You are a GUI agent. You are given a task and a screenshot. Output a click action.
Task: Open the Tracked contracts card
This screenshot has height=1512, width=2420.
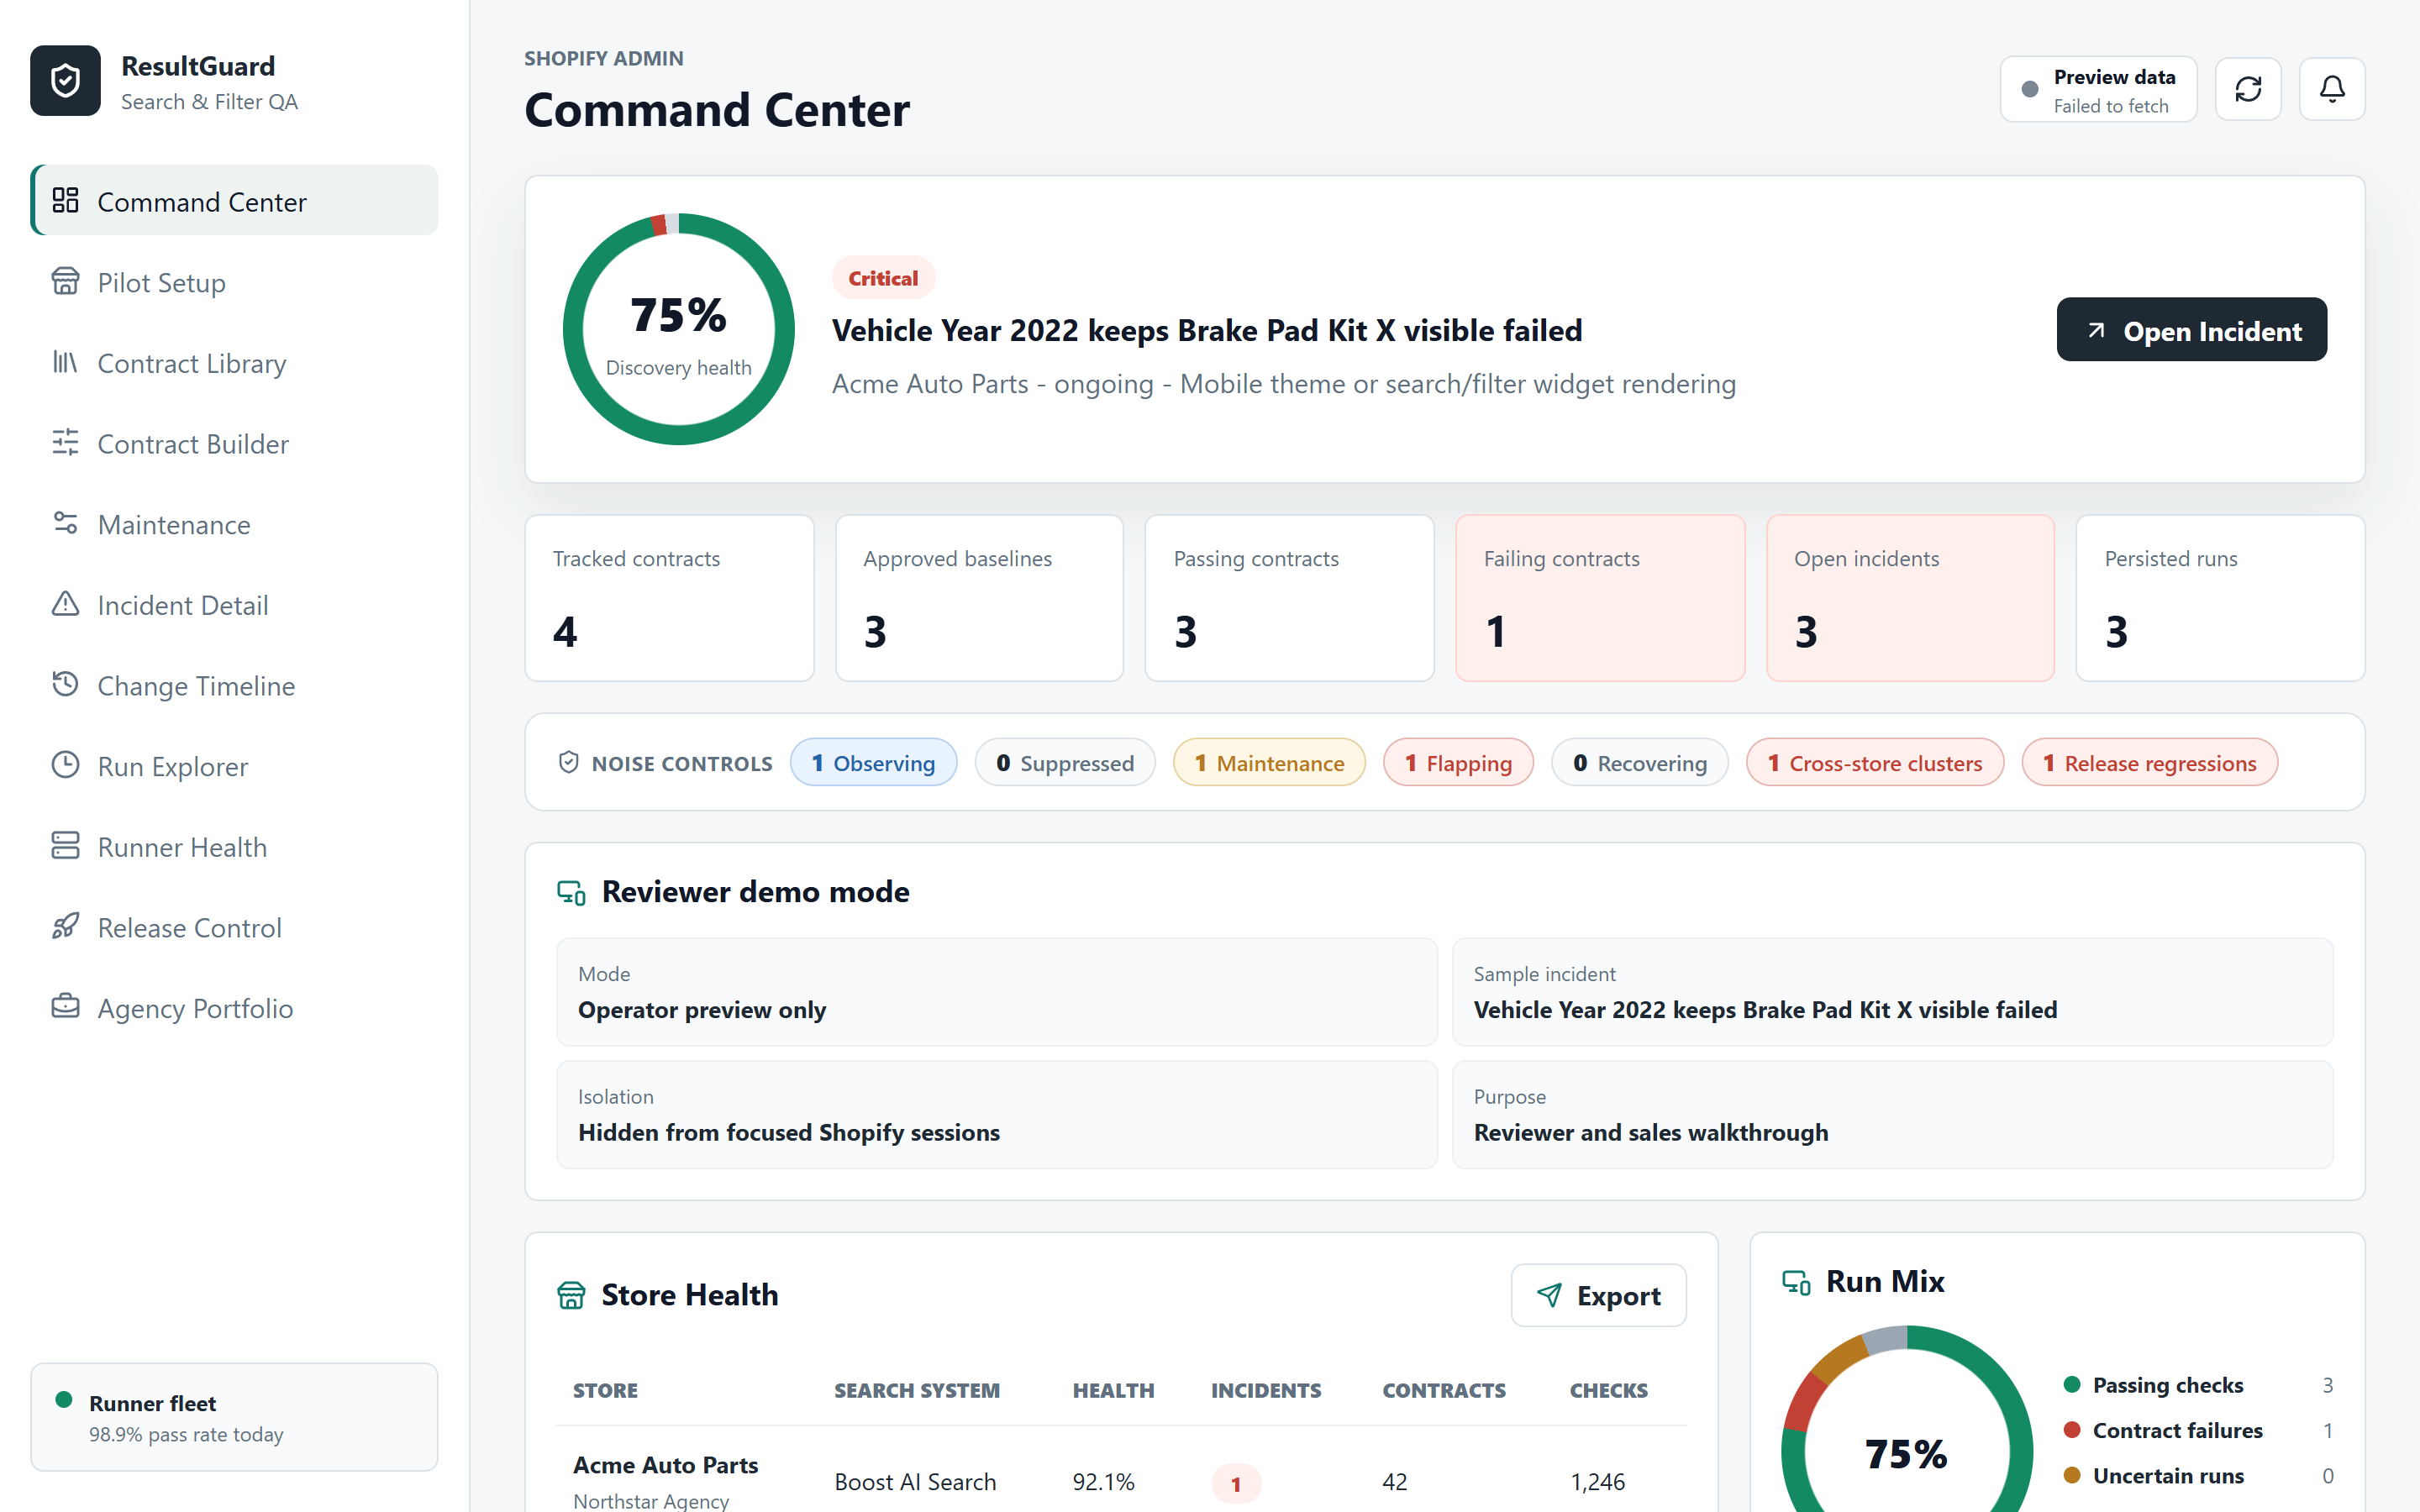[x=669, y=598]
